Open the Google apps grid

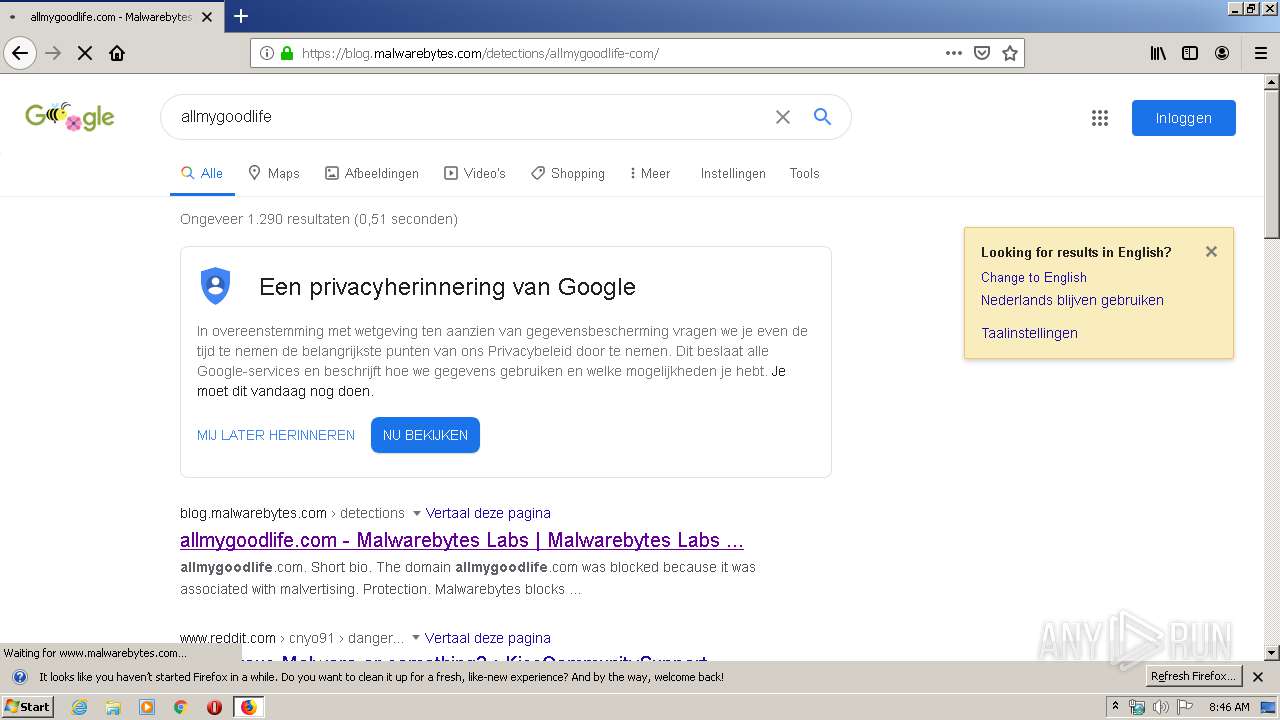1100,118
